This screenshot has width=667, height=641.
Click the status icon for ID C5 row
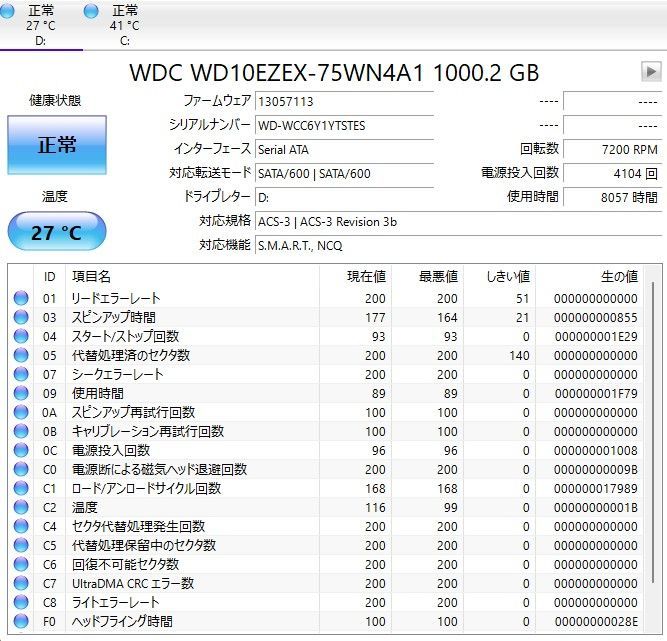(21, 545)
